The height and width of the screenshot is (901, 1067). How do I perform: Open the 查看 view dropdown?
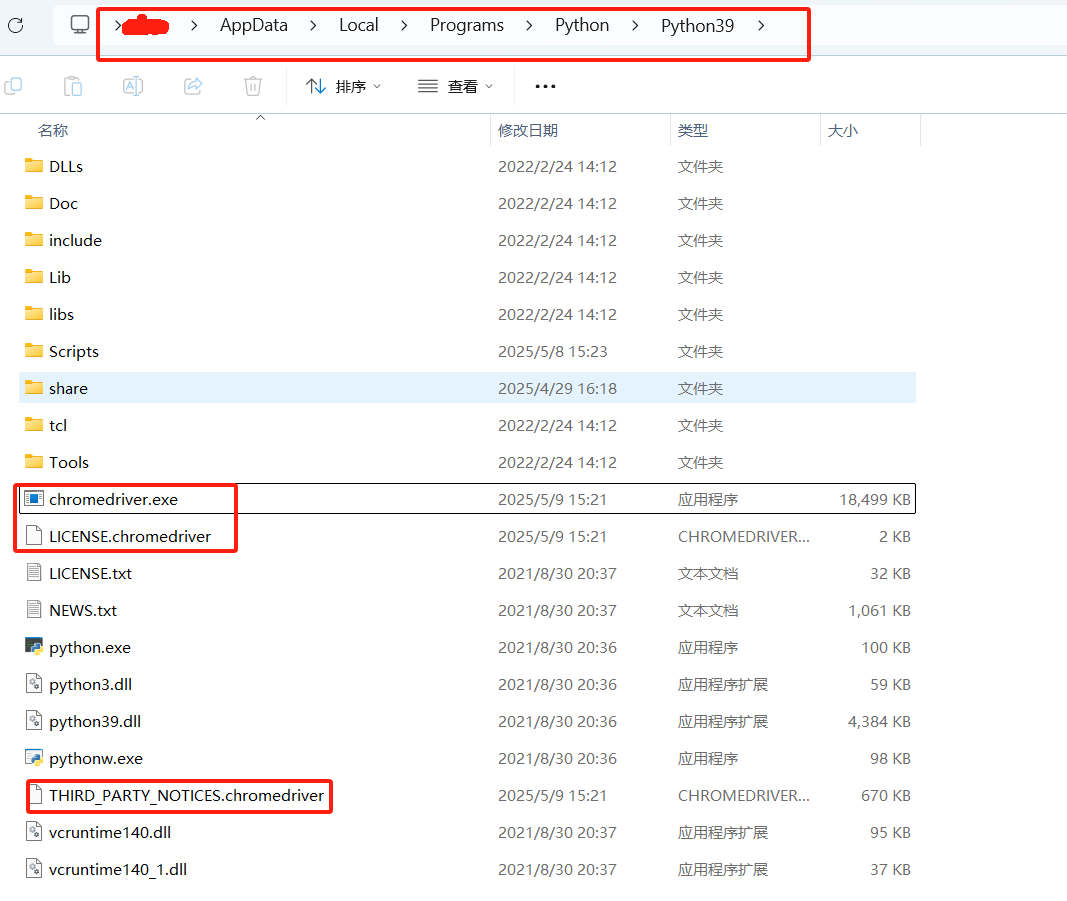point(455,86)
